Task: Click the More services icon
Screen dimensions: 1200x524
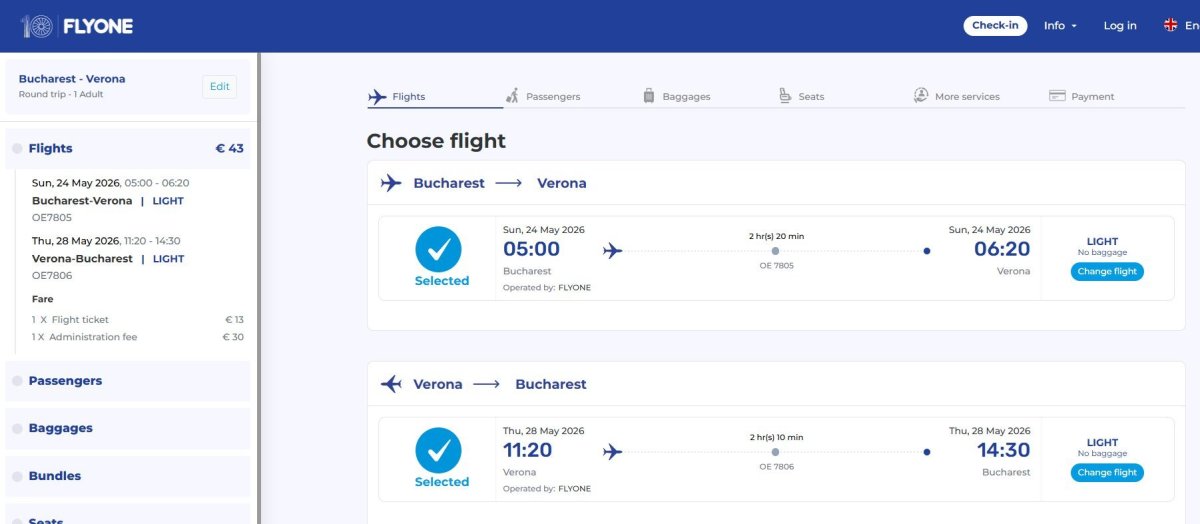Action: coord(921,95)
